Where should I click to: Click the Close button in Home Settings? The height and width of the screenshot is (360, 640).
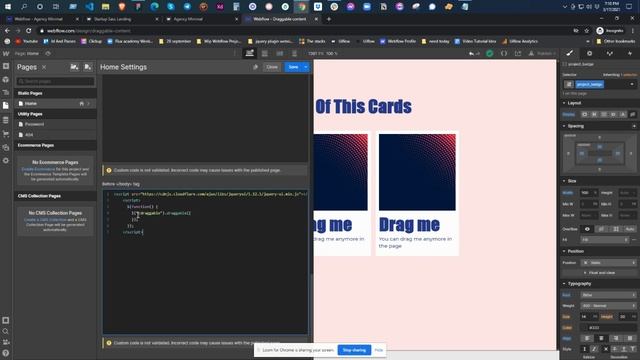click(272, 67)
